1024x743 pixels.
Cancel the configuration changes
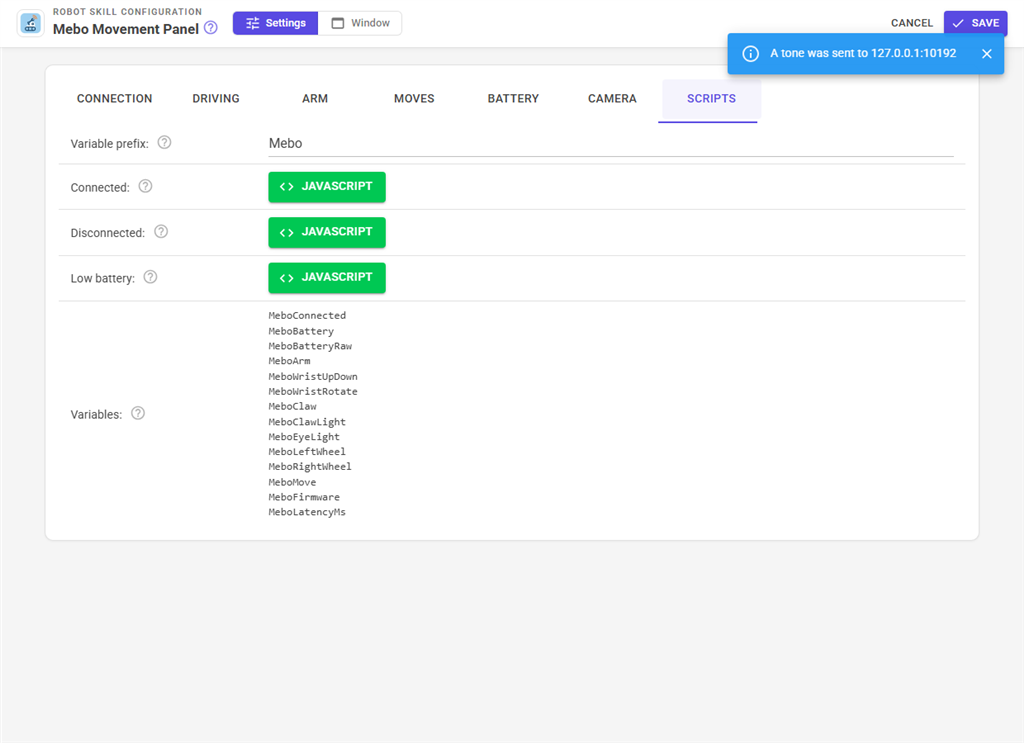[912, 23]
